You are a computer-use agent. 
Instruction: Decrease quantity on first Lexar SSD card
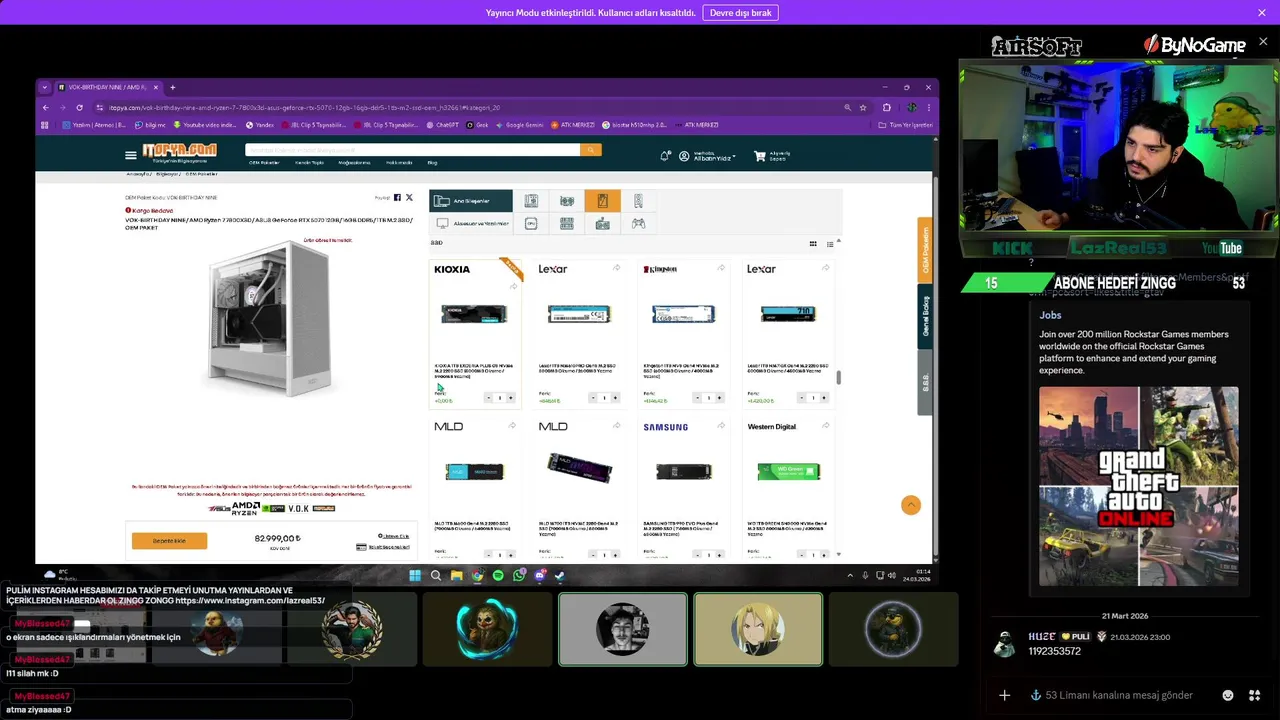(x=593, y=398)
